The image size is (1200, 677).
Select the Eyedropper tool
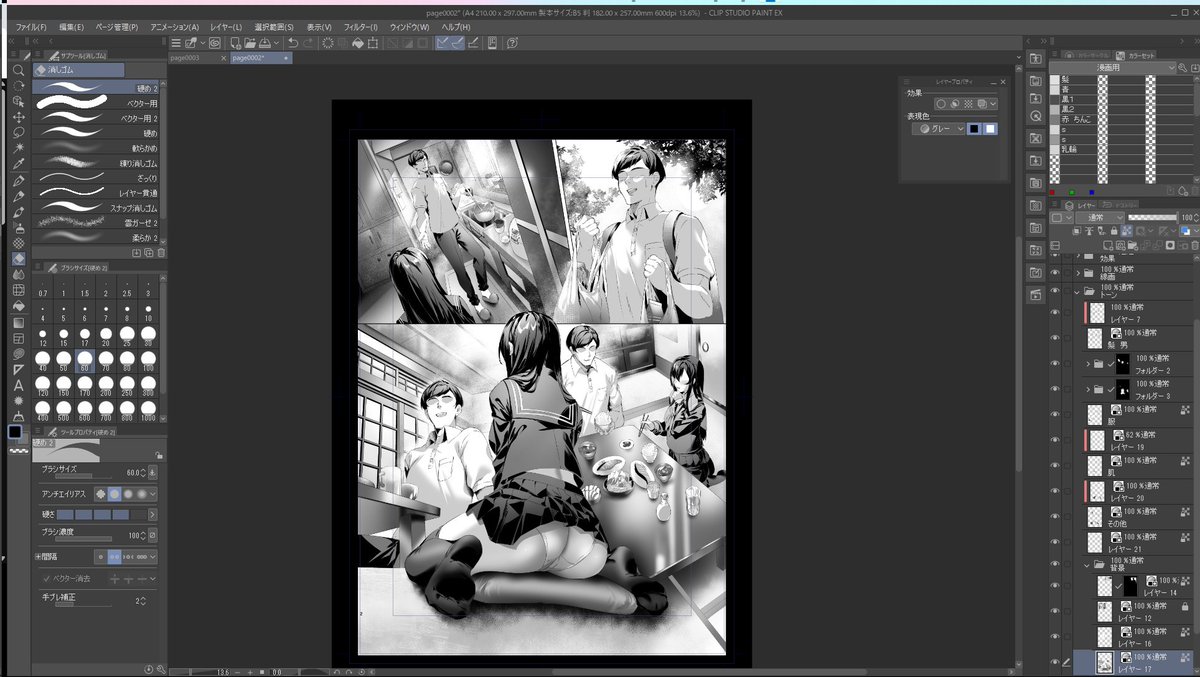tap(18, 164)
